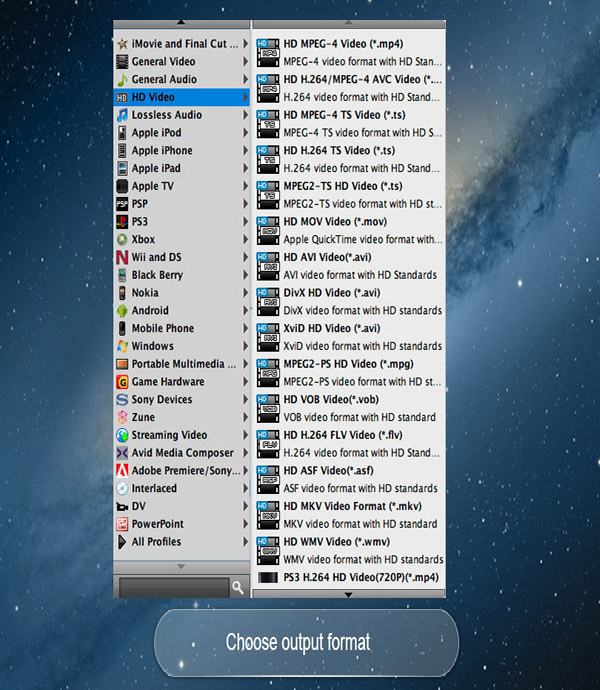Image resolution: width=600 pixels, height=690 pixels.
Task: Expand the Lossless Audio submenu arrow
Action: (x=246, y=115)
